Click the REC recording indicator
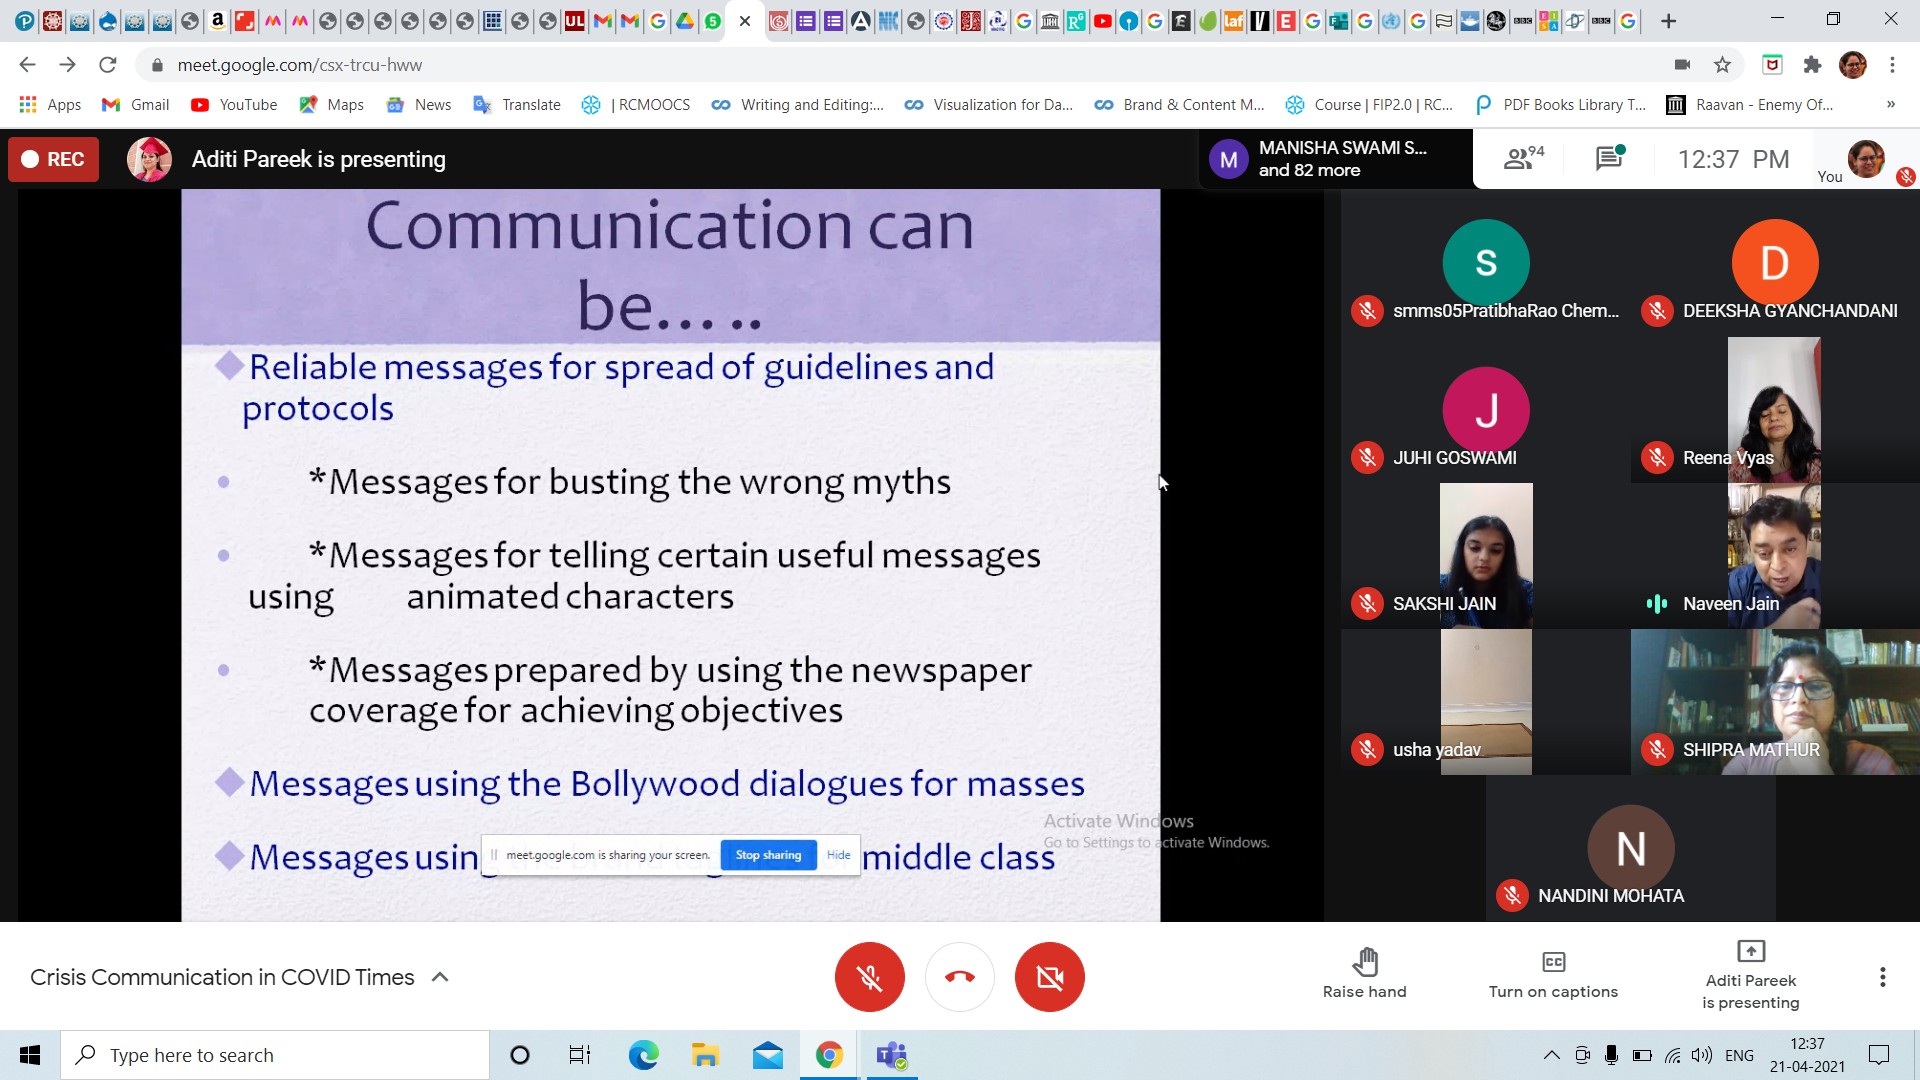 click(x=54, y=159)
